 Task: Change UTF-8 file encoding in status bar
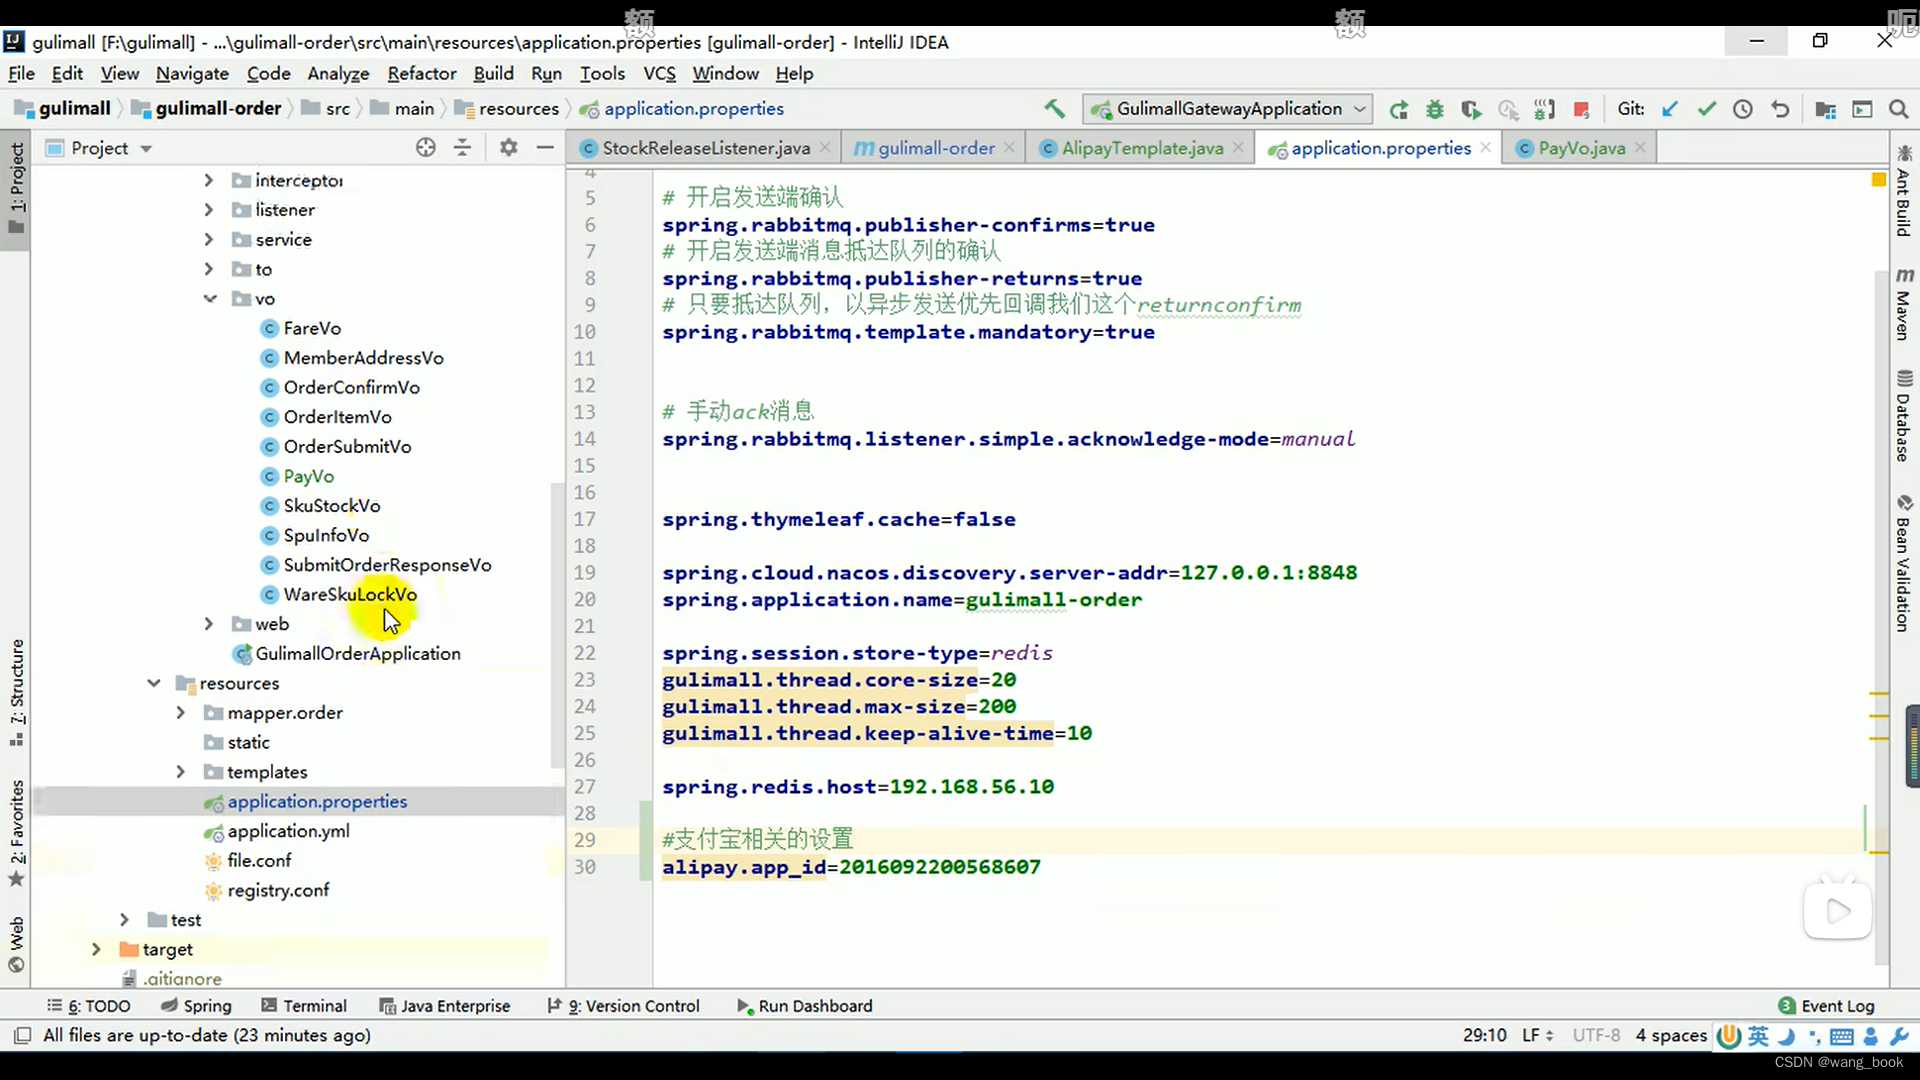tap(1596, 1035)
